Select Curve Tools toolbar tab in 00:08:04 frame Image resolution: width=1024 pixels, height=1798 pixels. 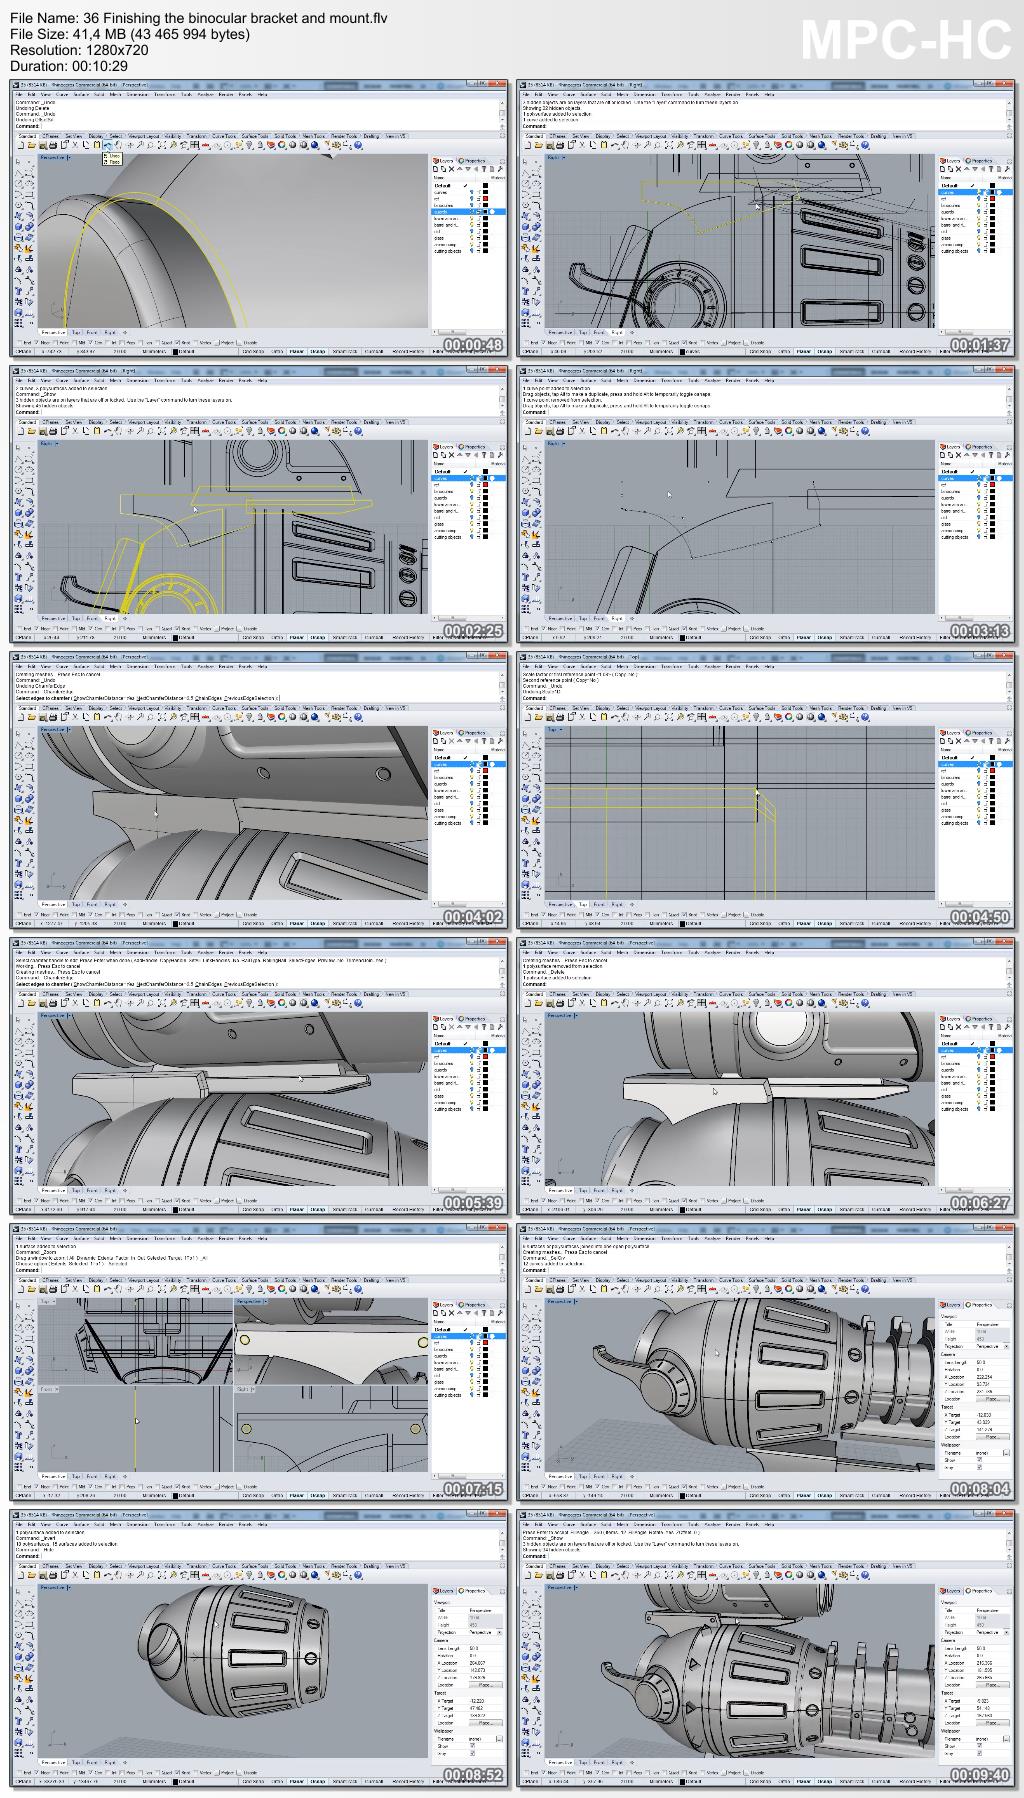point(731,1280)
